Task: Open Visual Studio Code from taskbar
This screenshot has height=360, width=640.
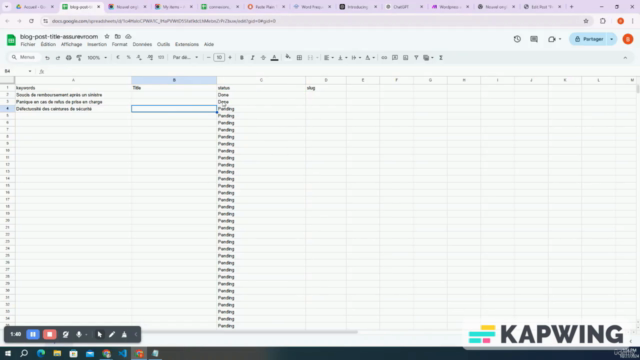Action: coord(123,353)
